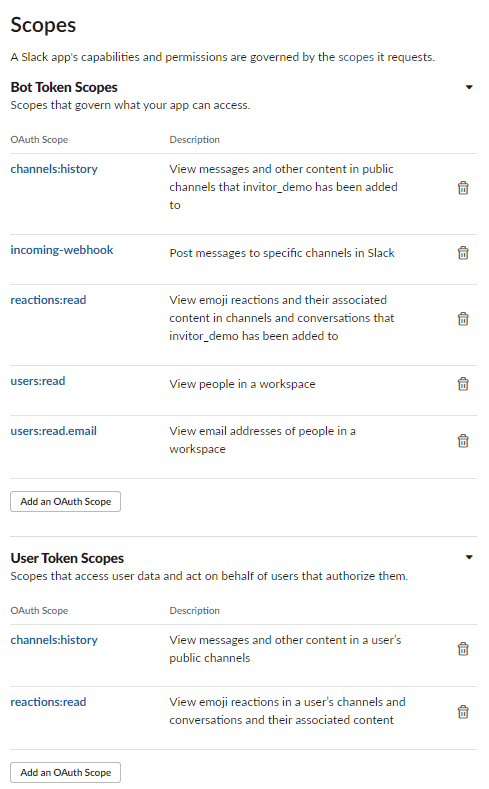This screenshot has height=789, width=489.
Task: Add an OAuth Scope under Bot Token Scopes
Action: 65,501
